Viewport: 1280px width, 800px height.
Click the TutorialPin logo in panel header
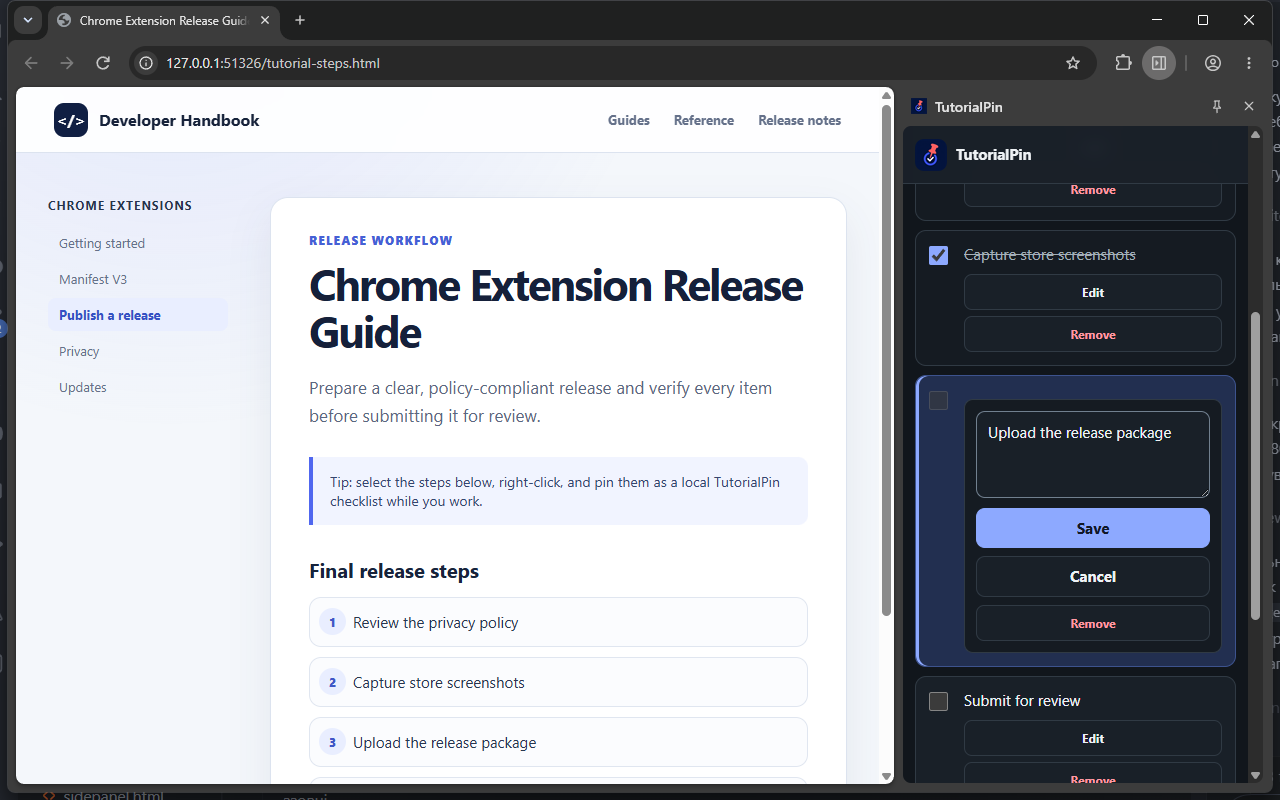point(931,155)
